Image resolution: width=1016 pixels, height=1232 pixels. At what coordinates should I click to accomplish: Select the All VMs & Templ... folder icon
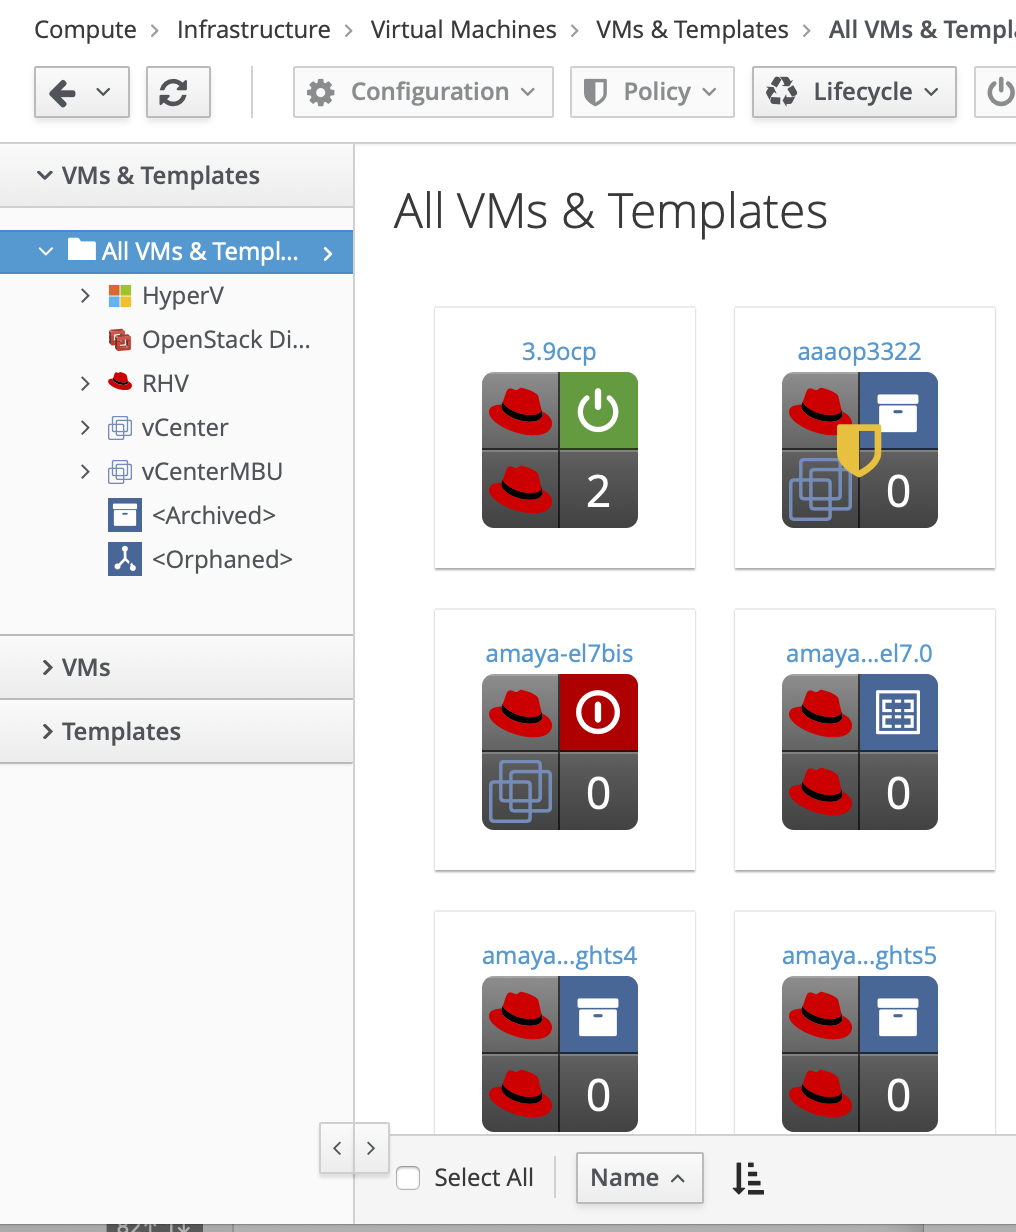82,250
